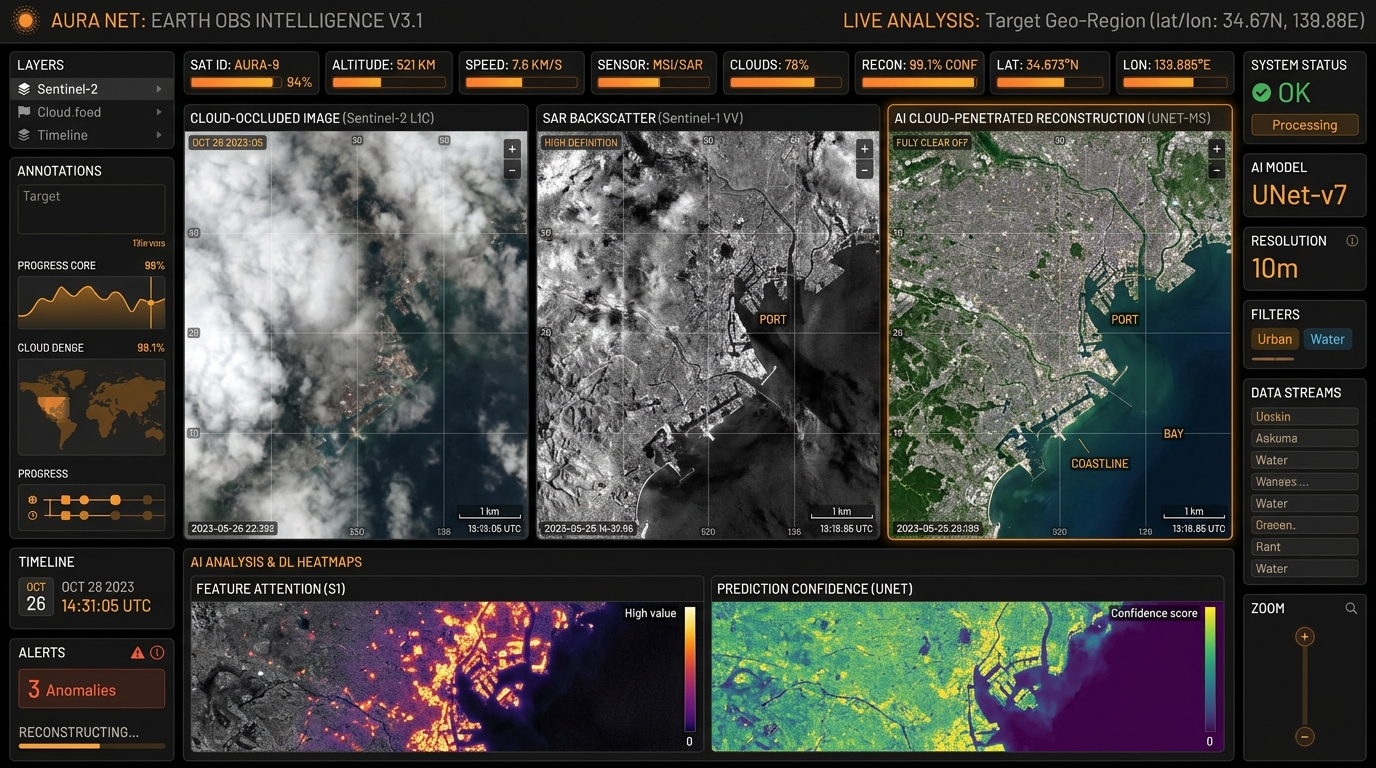Click the Alerts warning triangle icon
This screenshot has height=768, width=1376.
point(138,653)
